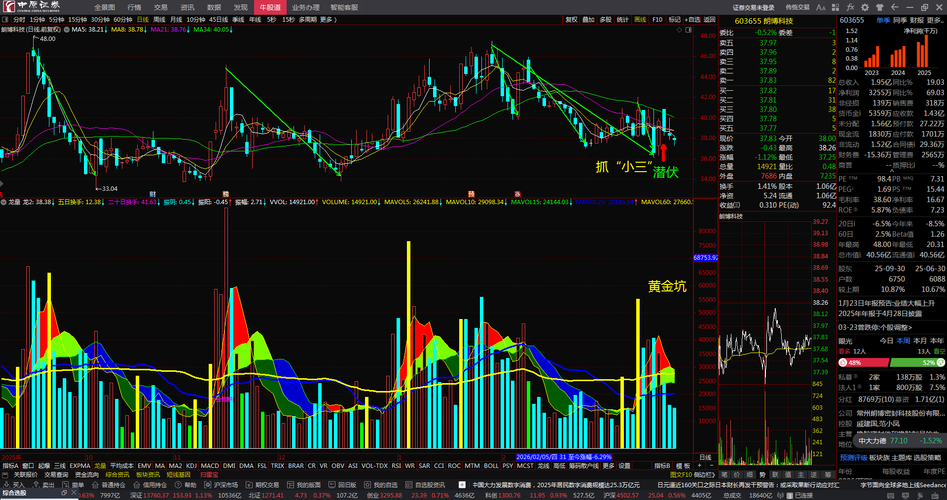
Task: Toggle 同季 same-quarter view
Action: pos(900,20)
